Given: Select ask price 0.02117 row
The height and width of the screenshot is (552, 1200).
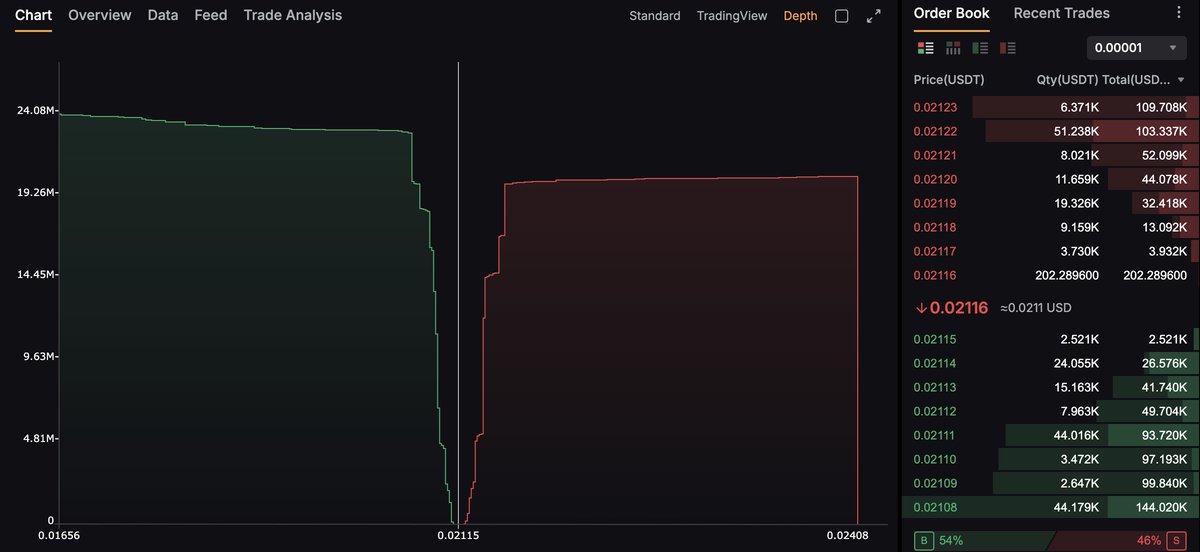Looking at the screenshot, I should (x=1051, y=251).
